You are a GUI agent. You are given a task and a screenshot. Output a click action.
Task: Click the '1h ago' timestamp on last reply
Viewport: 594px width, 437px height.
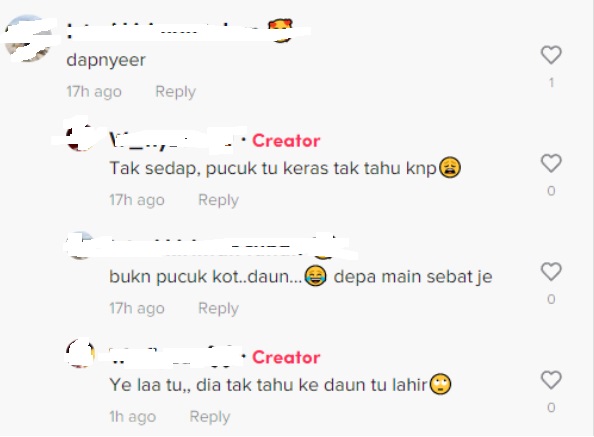[133, 417]
